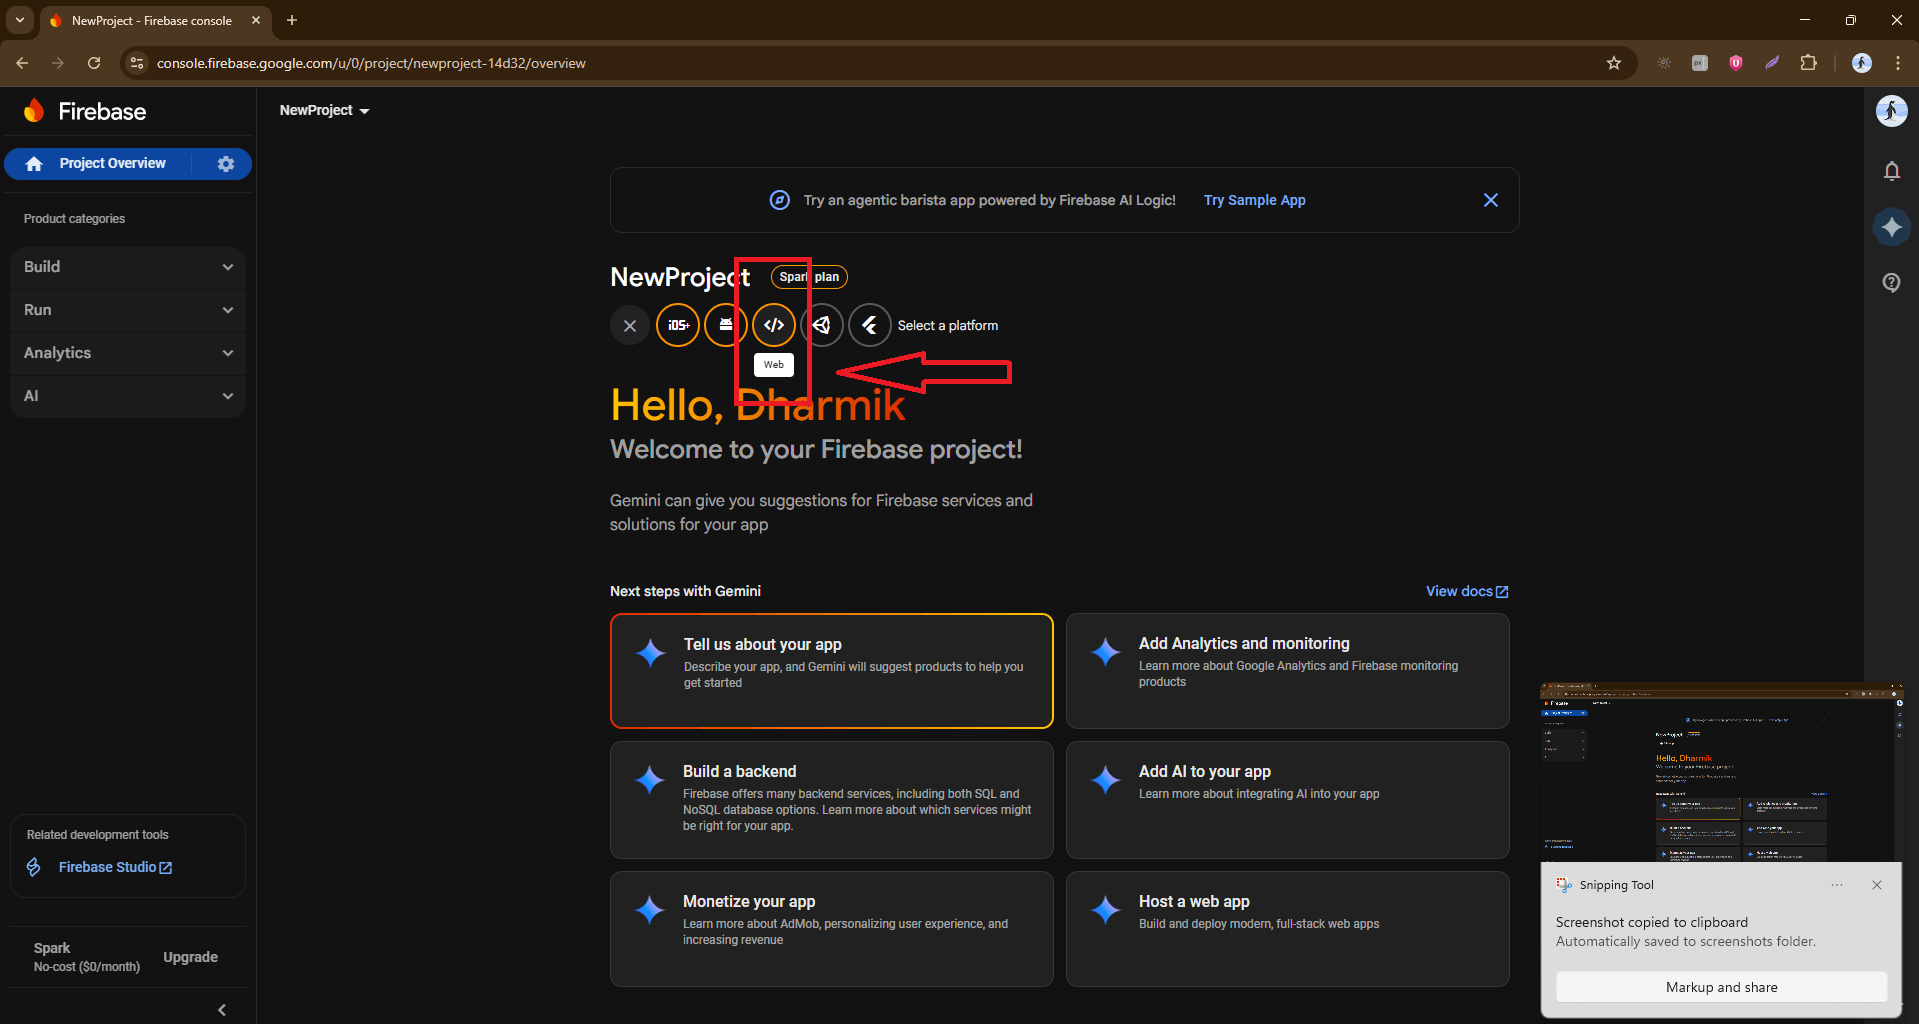Viewport: 1919px width, 1024px height.
Task: Open Monetize your app card
Action: tap(831, 929)
